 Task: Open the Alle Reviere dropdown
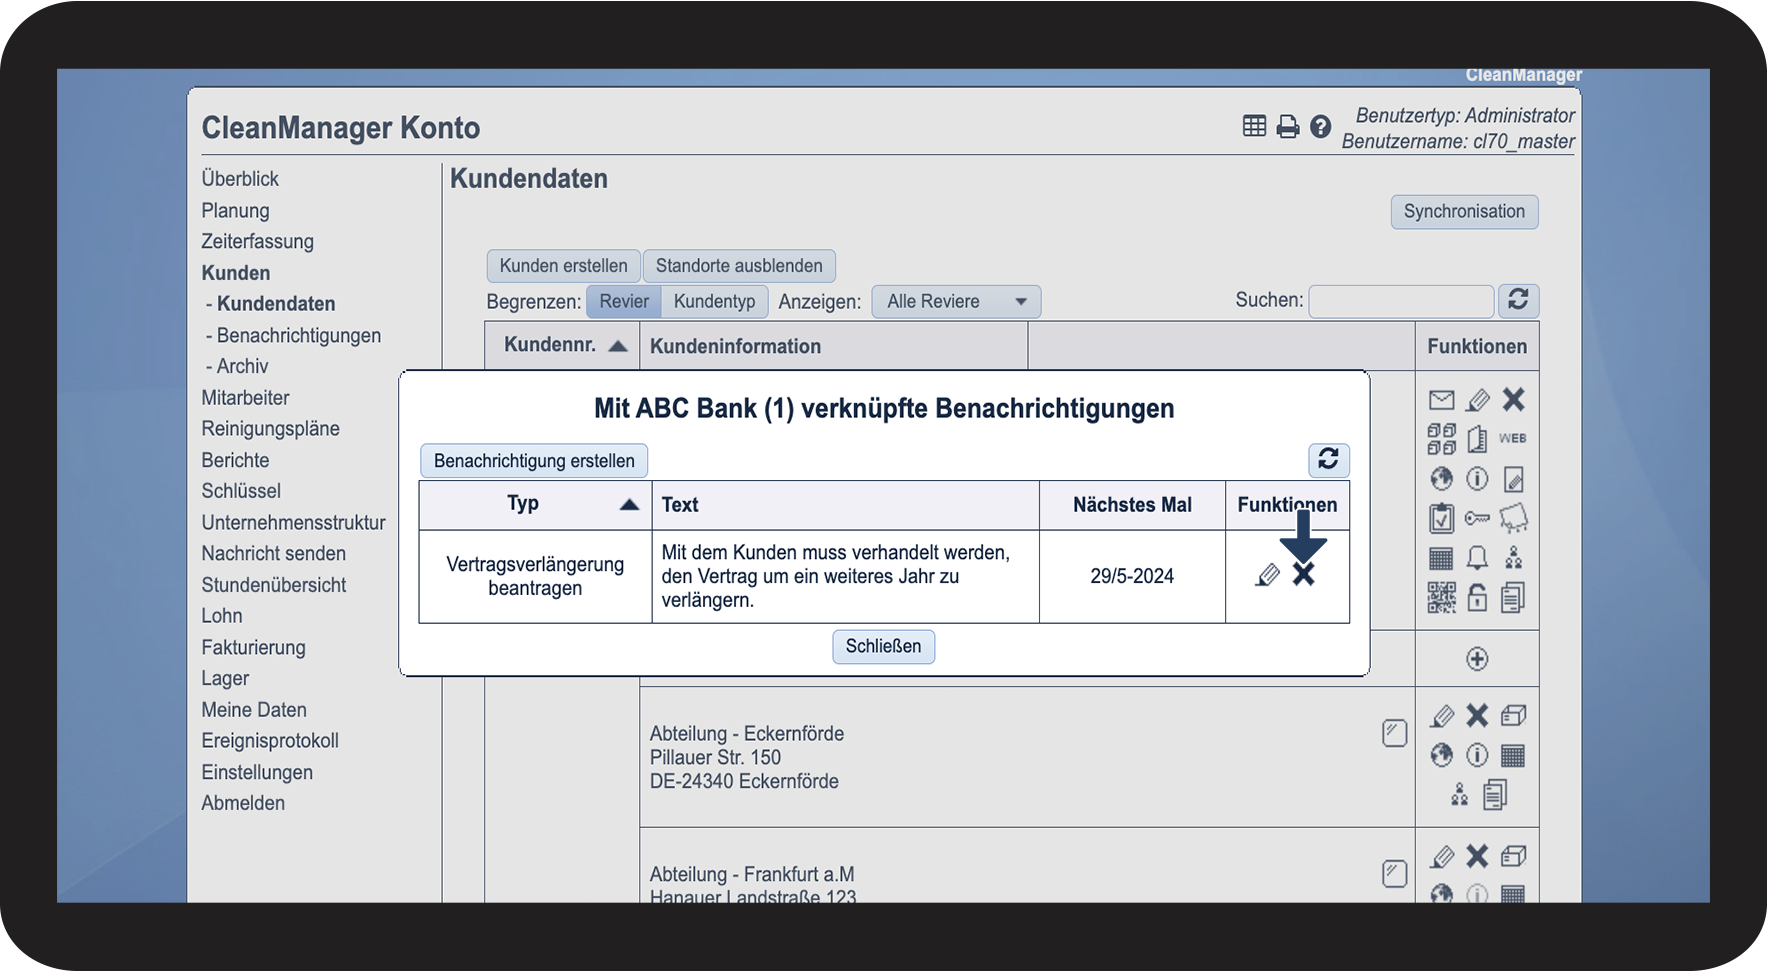pyautogui.click(x=956, y=302)
